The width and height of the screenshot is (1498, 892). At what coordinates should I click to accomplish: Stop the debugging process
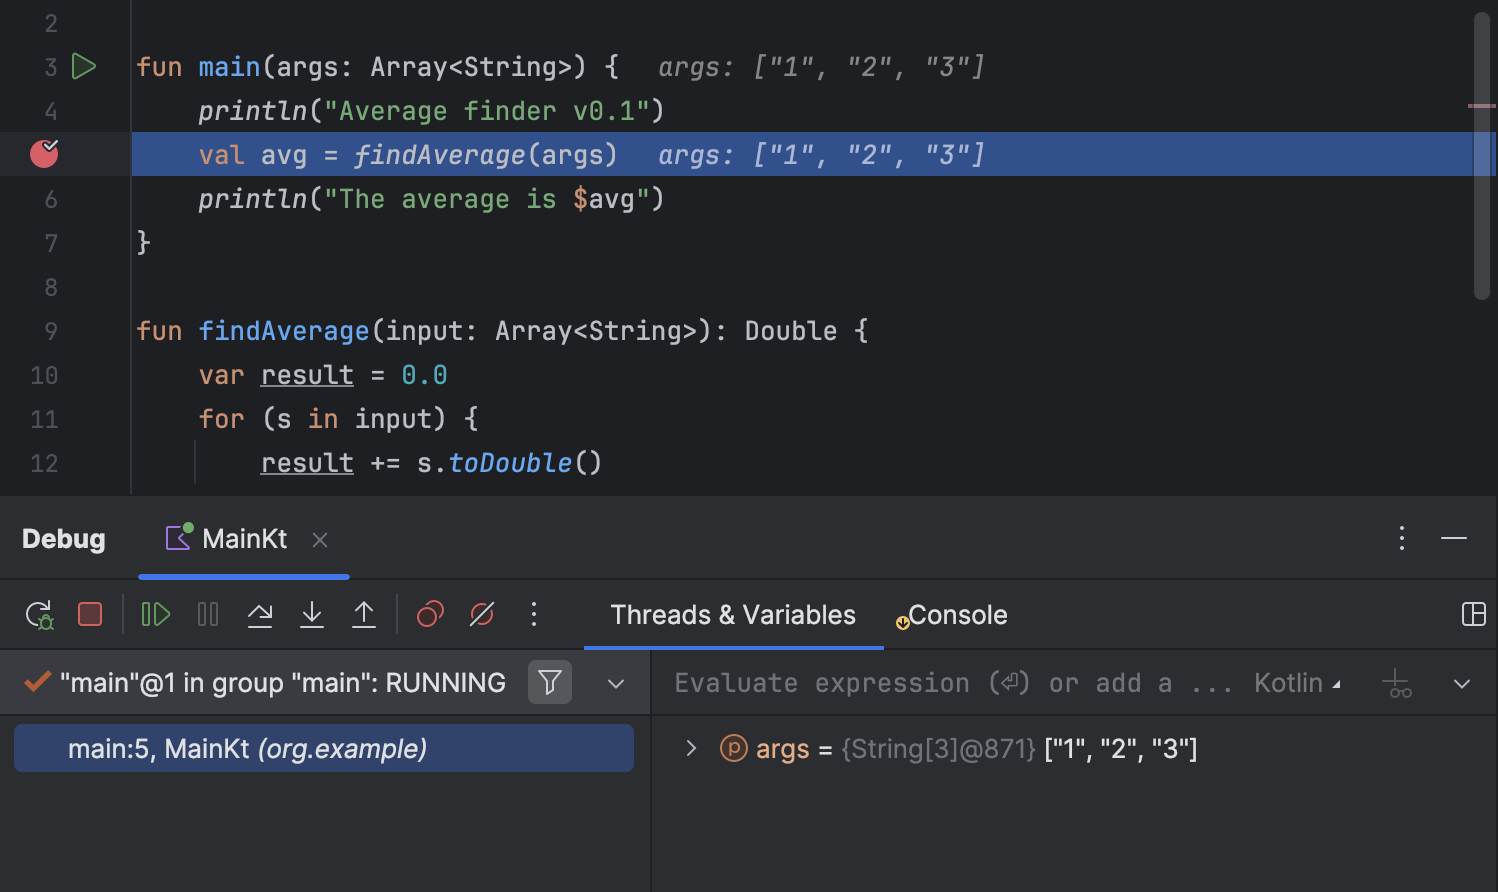pyautogui.click(x=89, y=615)
